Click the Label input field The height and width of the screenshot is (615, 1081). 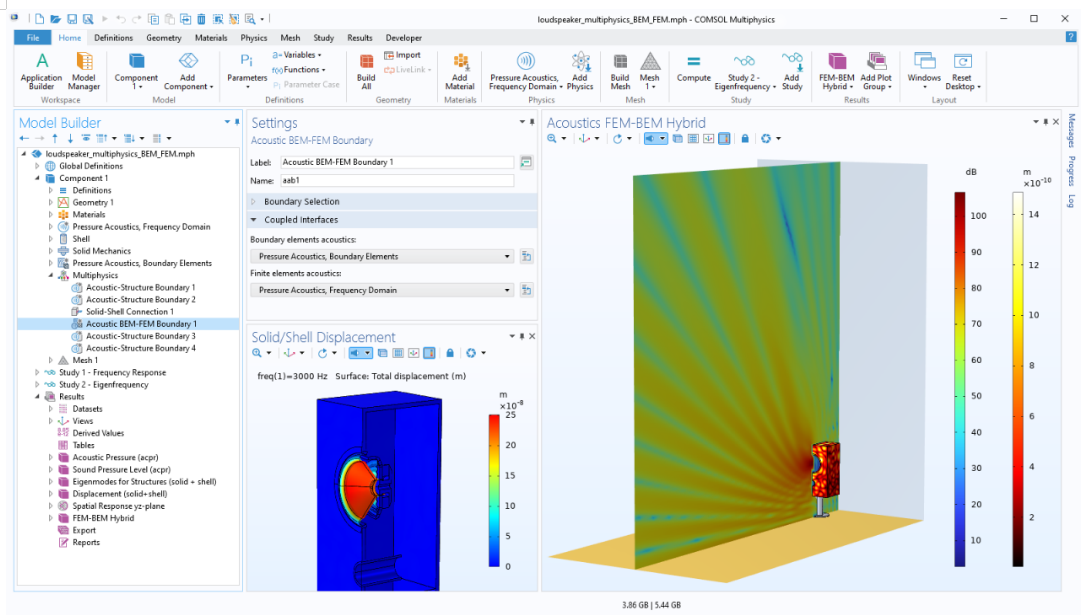click(x=397, y=162)
